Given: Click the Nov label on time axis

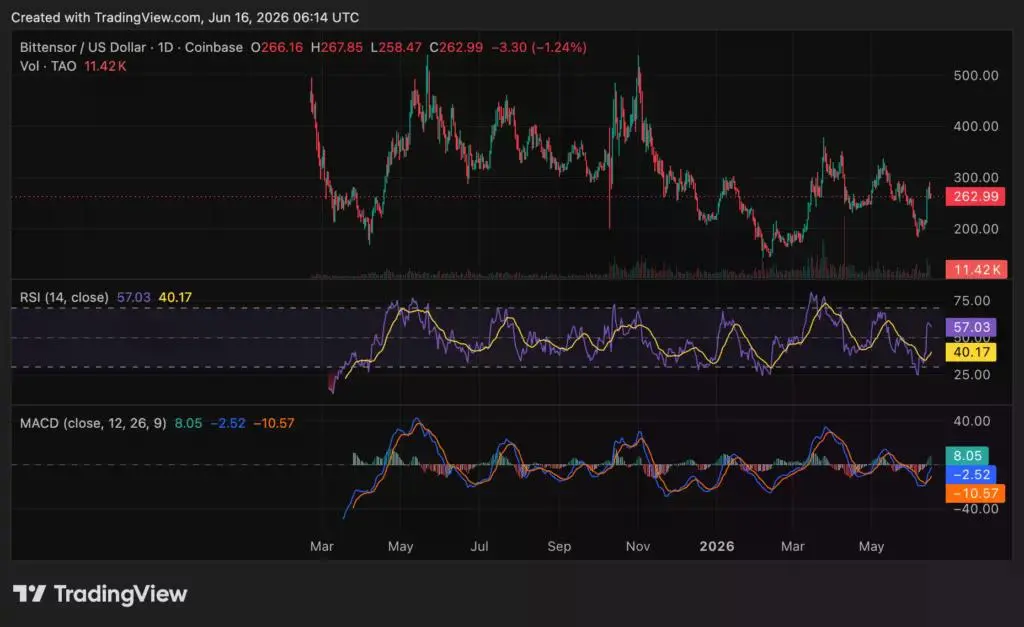Looking at the screenshot, I should [x=637, y=547].
